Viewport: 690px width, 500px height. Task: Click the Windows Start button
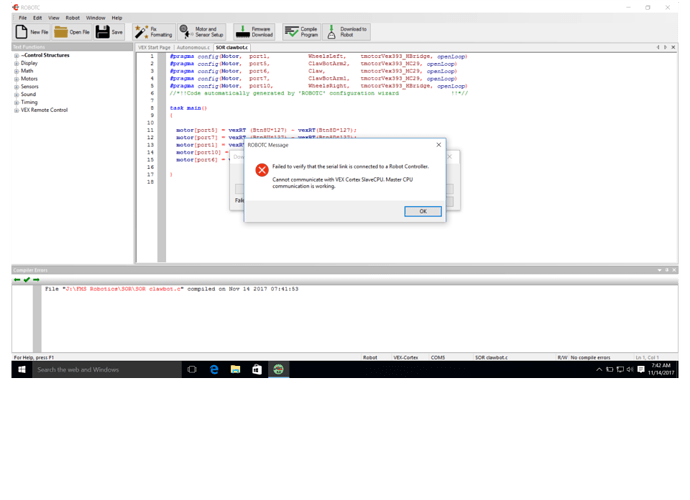22,370
